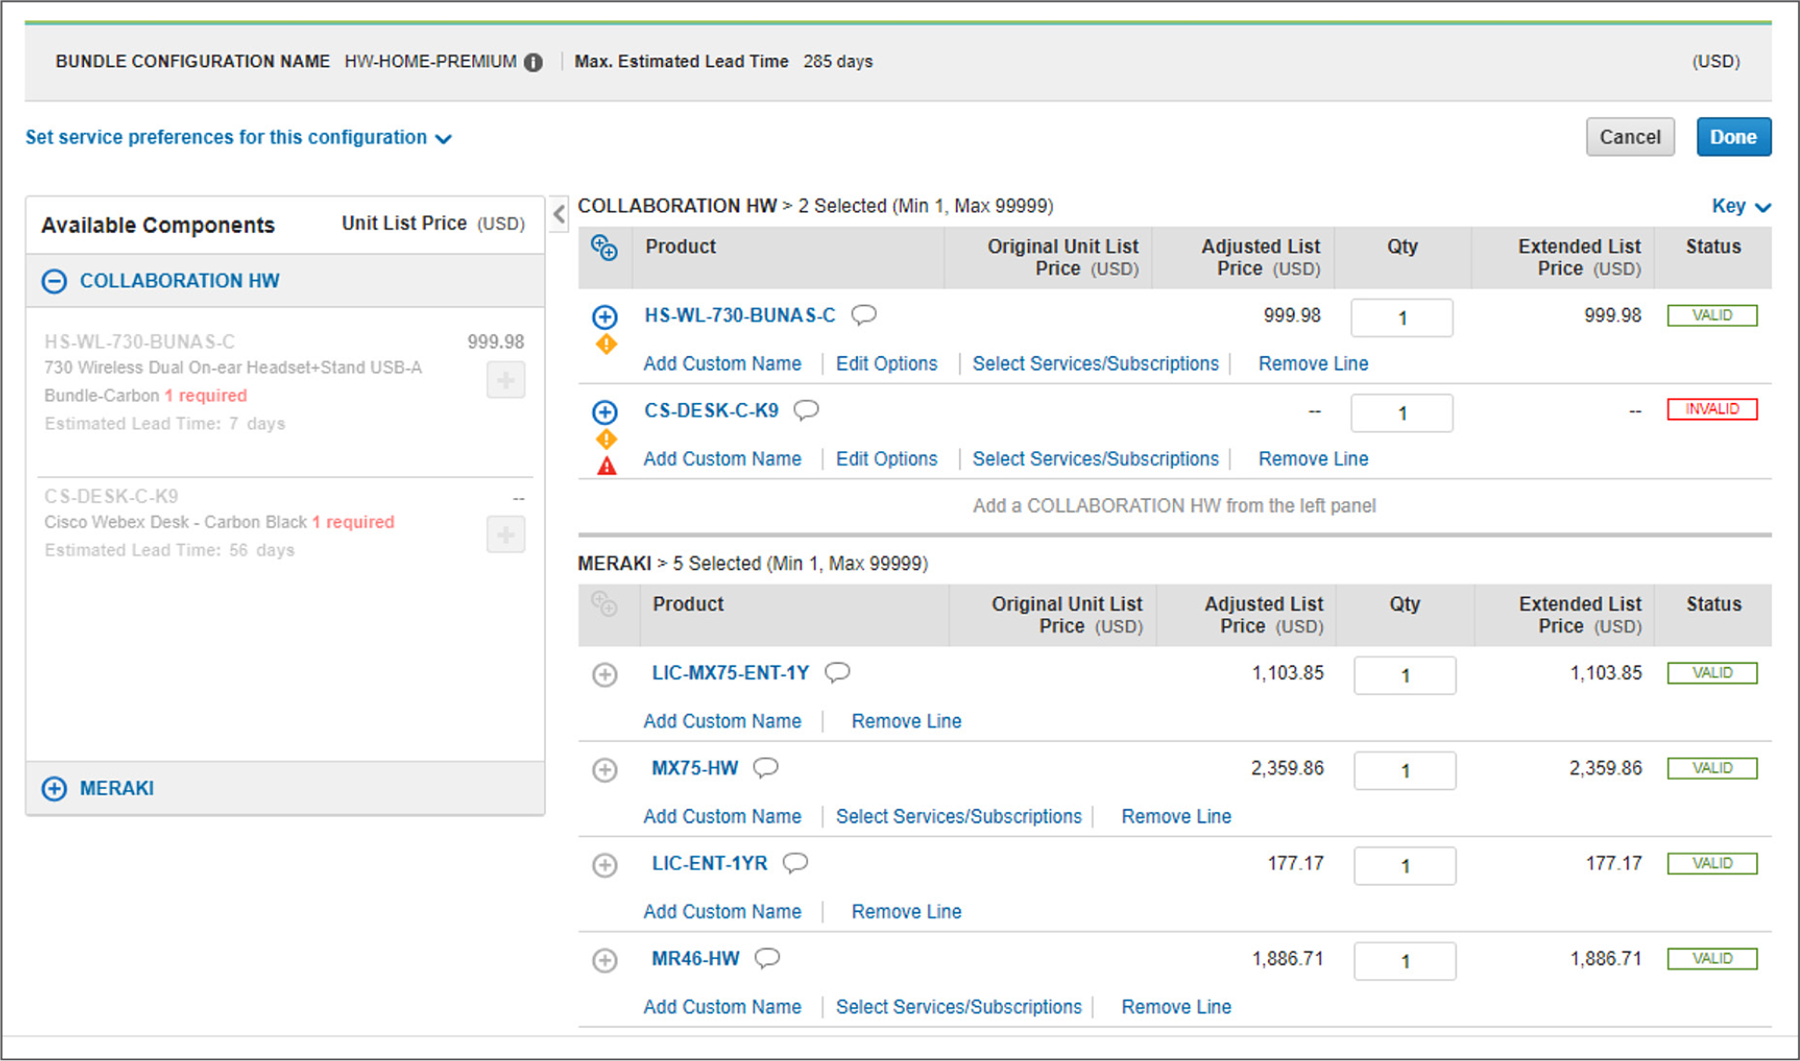The height and width of the screenshot is (1061, 1800).
Task: Add Custom Name for HS-WL-730-BUNAS-C
Action: pos(722,364)
